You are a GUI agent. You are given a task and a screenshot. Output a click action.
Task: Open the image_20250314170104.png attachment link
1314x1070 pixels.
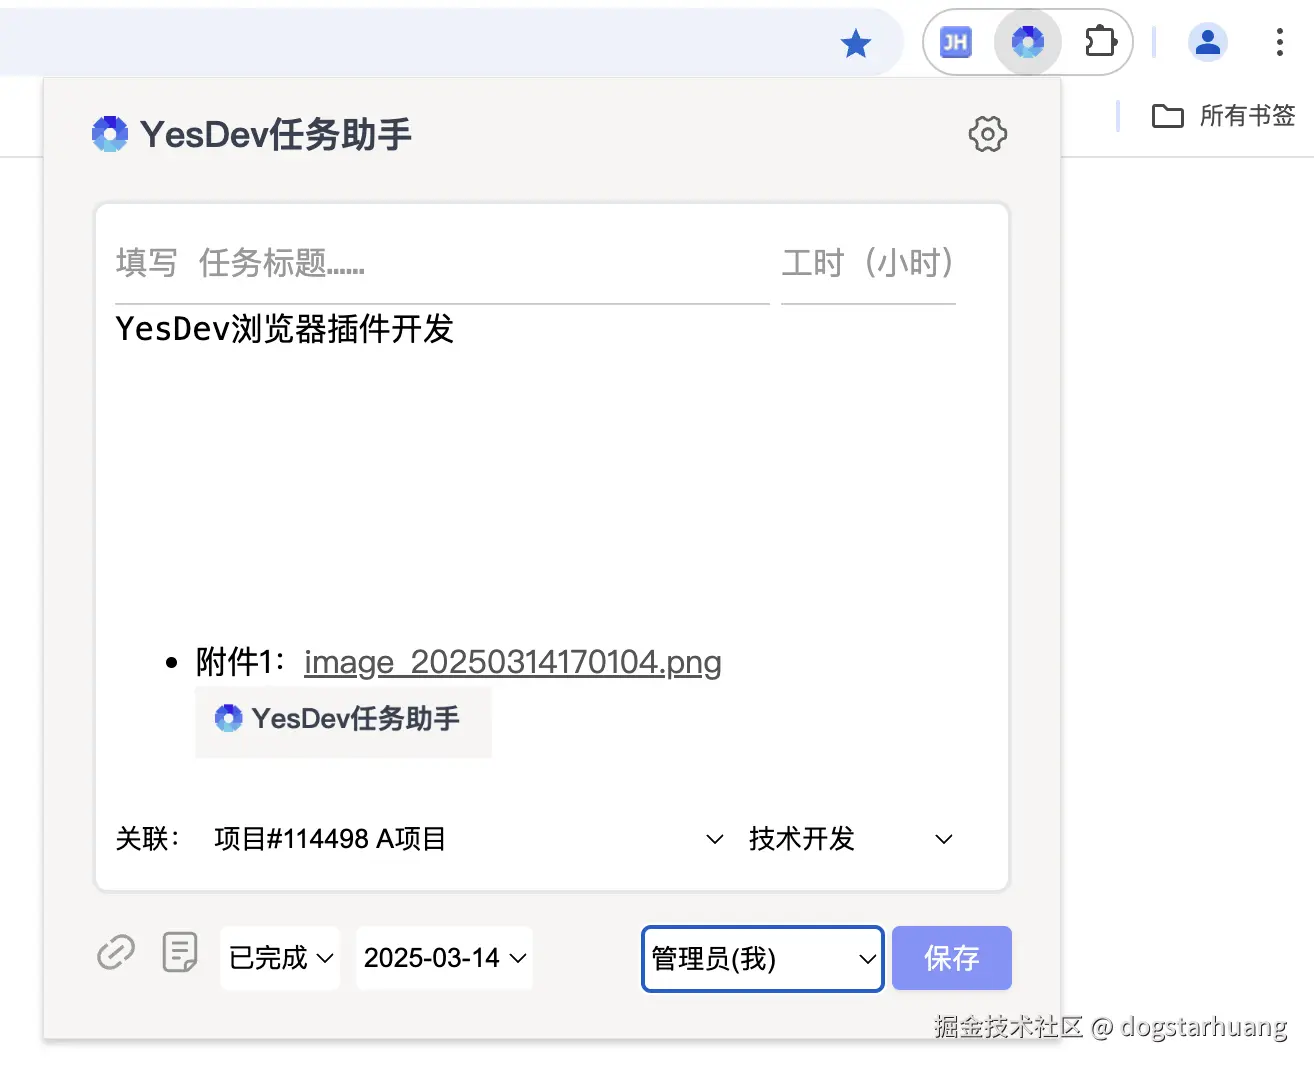point(512,662)
